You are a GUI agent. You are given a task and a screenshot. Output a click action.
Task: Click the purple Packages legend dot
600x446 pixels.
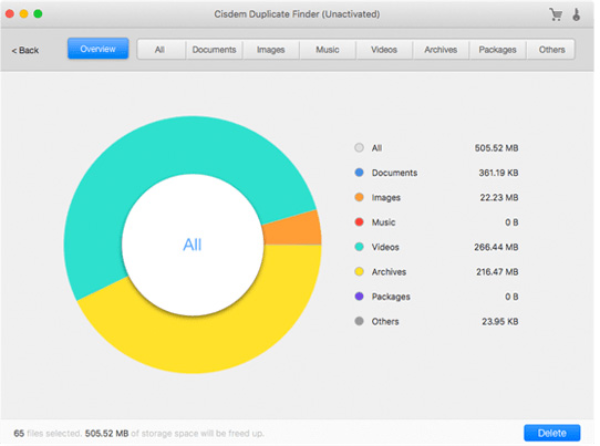[358, 297]
